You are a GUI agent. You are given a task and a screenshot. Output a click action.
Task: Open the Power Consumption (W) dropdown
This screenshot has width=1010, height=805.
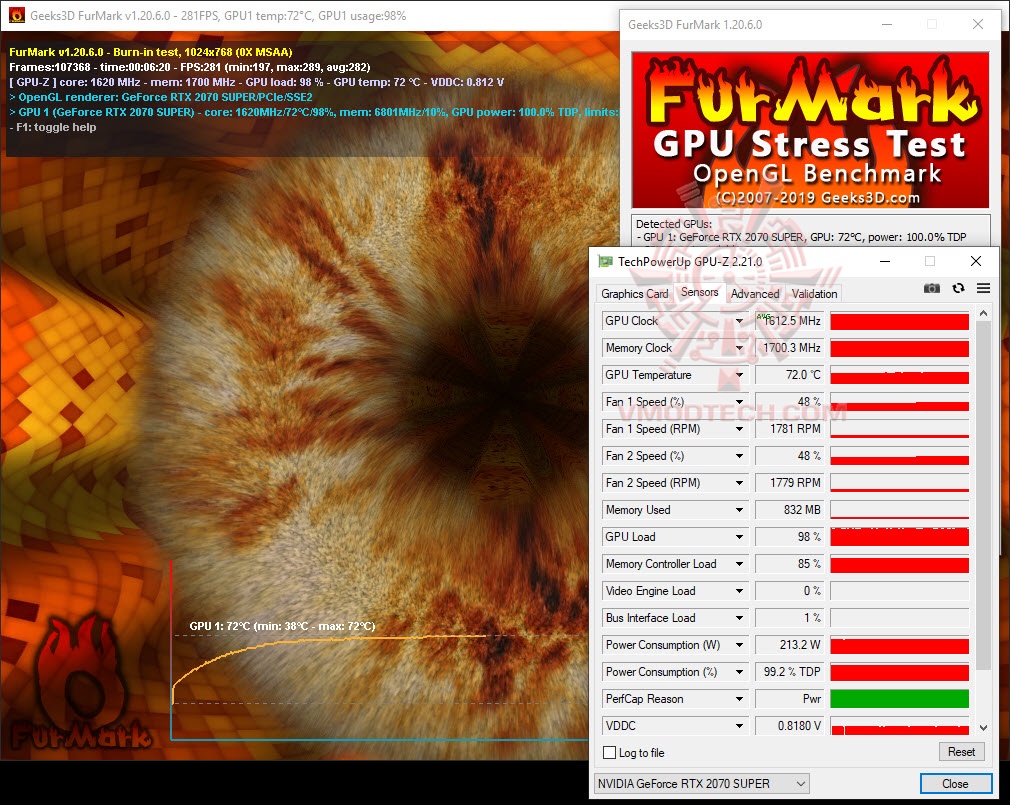[739, 645]
